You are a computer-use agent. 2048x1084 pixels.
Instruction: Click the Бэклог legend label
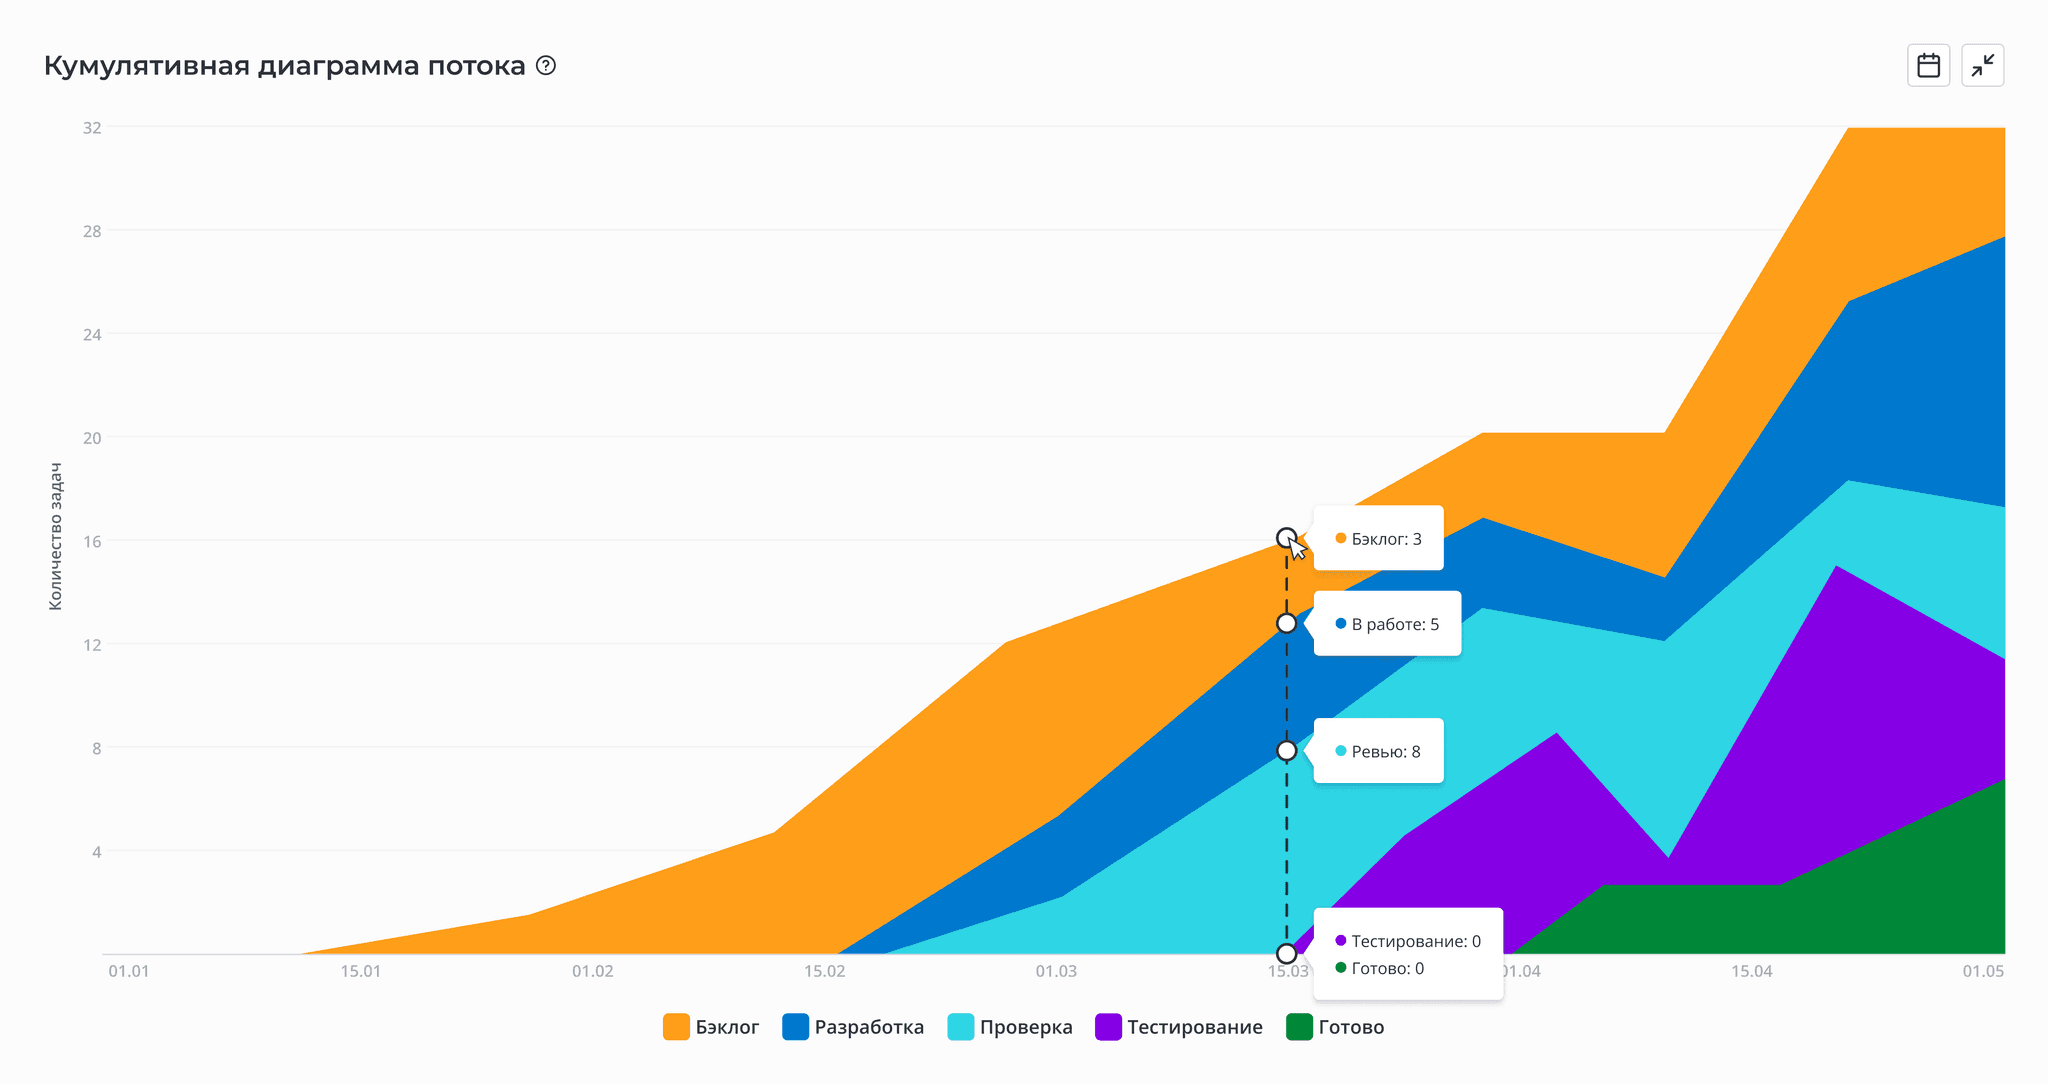pyautogui.click(x=727, y=1027)
